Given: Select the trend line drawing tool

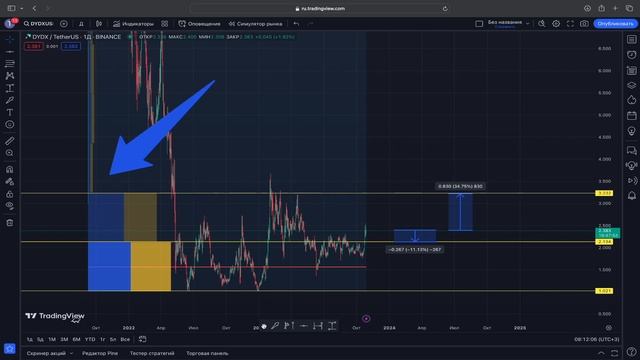Looking at the screenshot, I should 10,51.
